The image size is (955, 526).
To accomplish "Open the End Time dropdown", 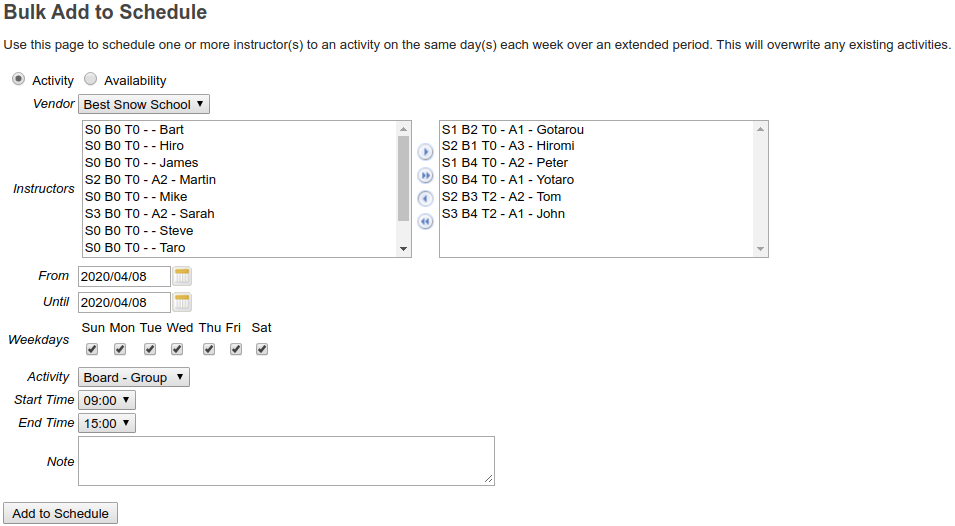I will (106, 423).
